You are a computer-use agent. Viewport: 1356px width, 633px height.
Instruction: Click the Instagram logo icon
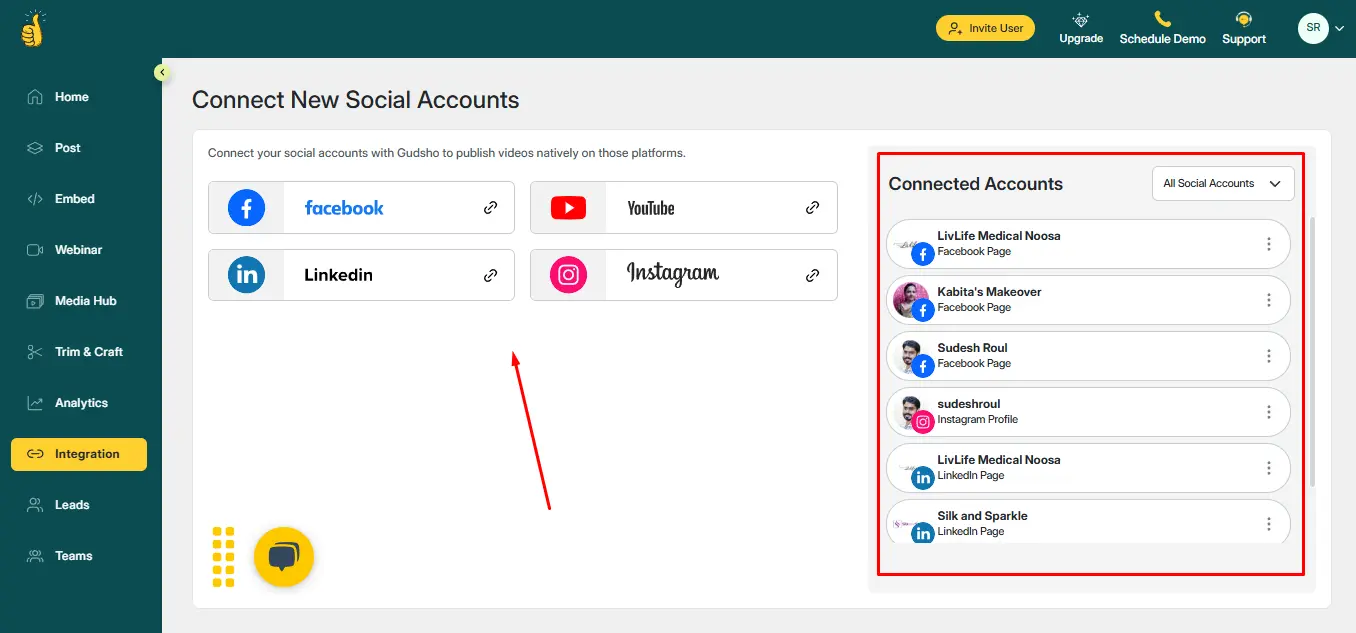(x=568, y=275)
